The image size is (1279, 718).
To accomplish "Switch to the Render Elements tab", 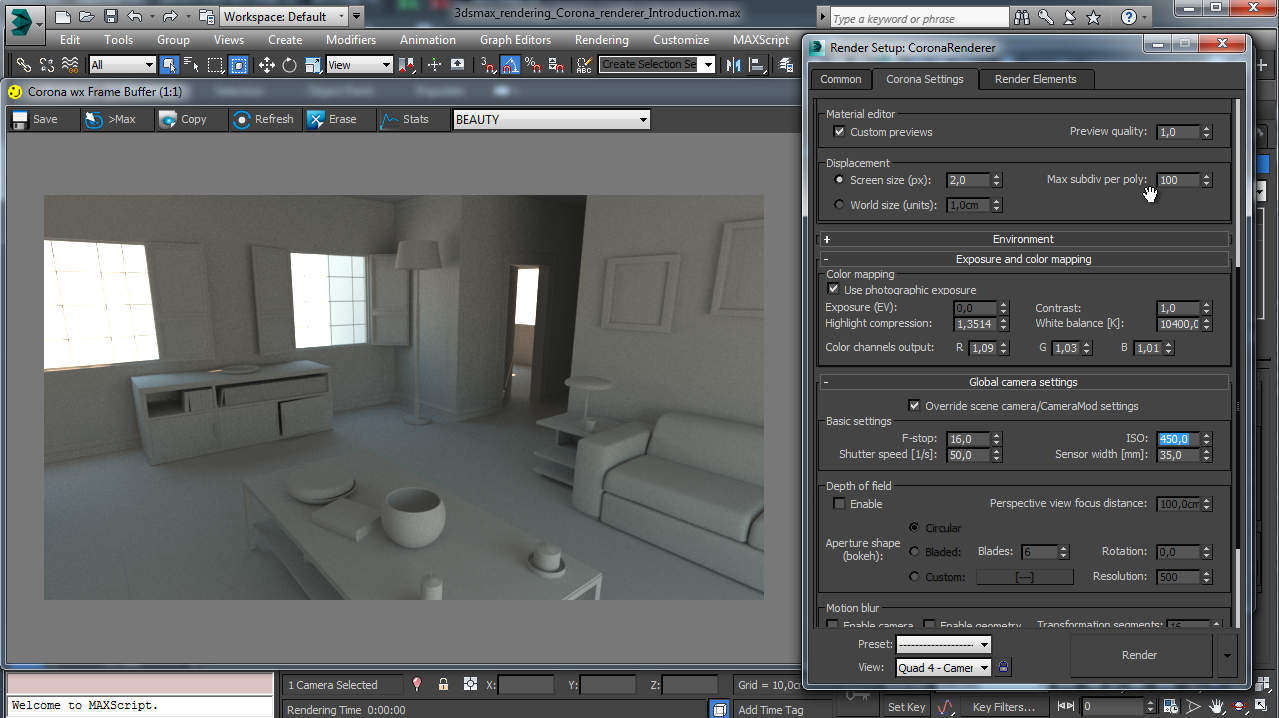I will click(x=1035, y=79).
